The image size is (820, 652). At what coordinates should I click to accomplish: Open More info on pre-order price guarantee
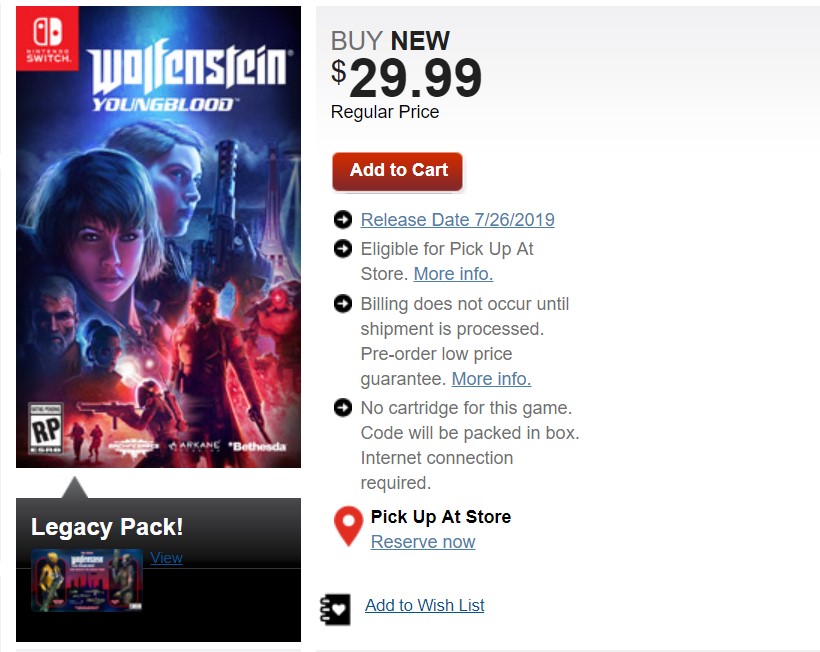[491, 379]
